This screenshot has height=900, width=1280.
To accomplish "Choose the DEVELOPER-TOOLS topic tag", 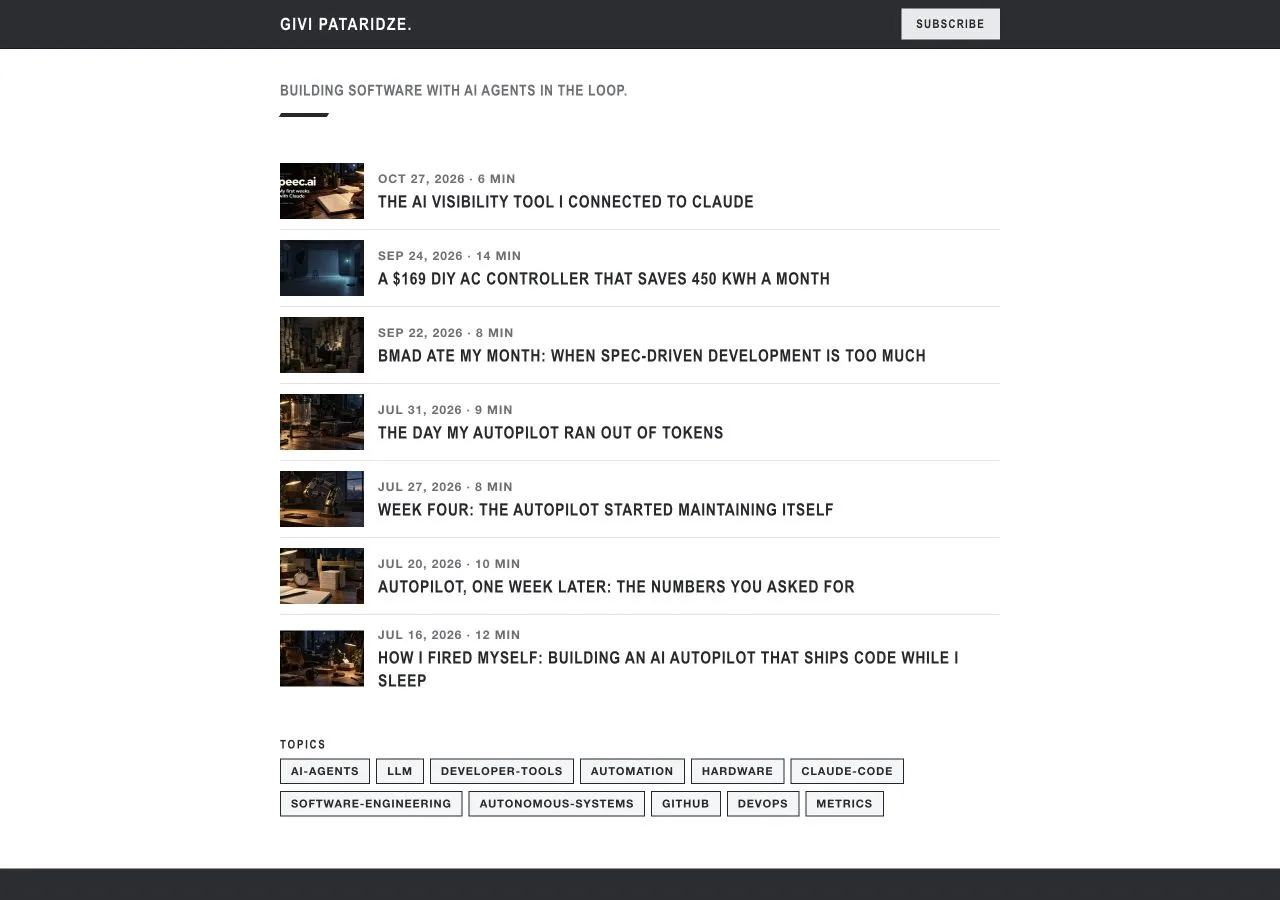I will click(x=502, y=771).
